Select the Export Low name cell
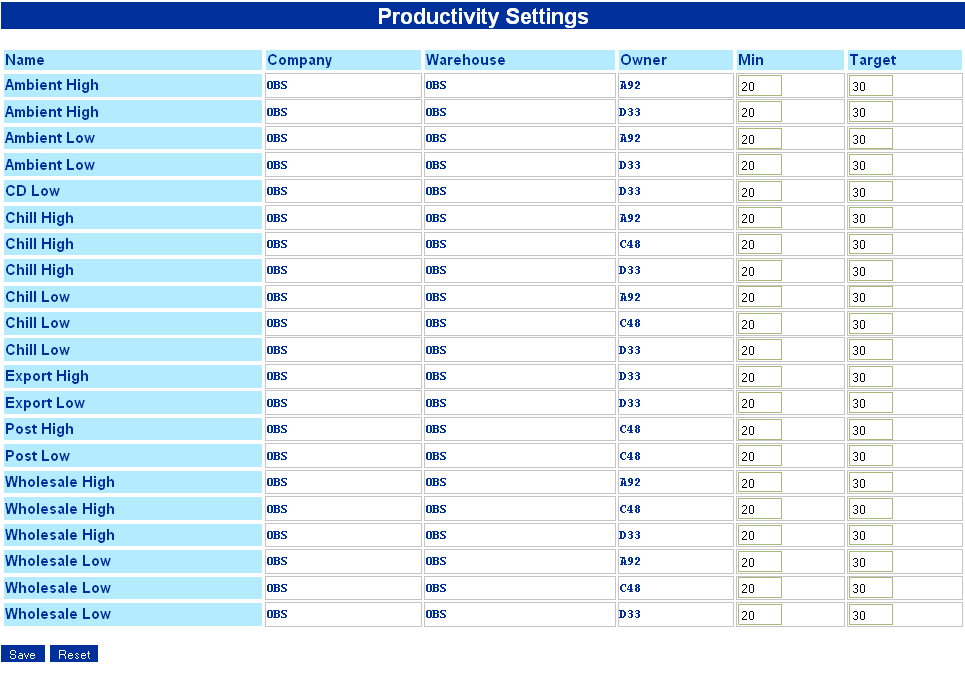965x676 pixels. [133, 403]
